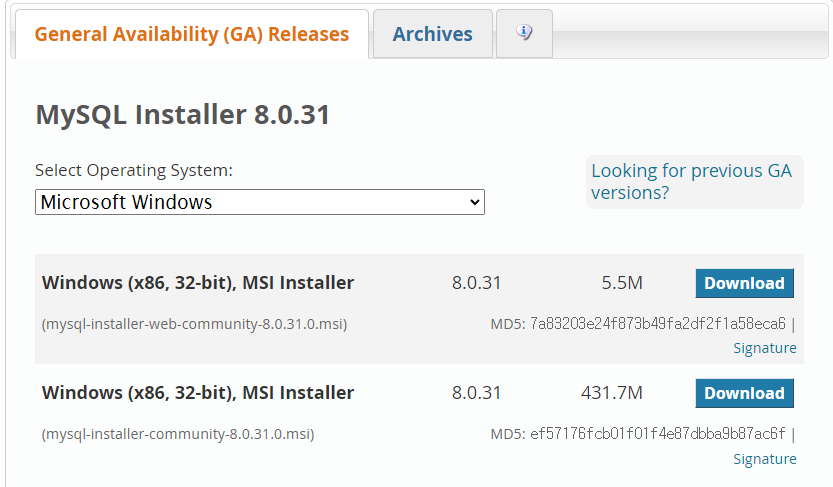Click the 431.7M file size value
The image size is (833, 487).
(611, 393)
